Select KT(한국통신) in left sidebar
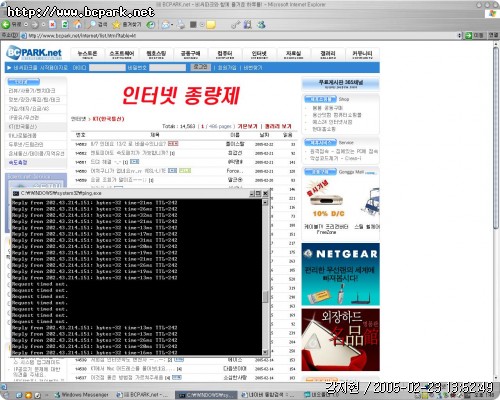 pos(23,127)
